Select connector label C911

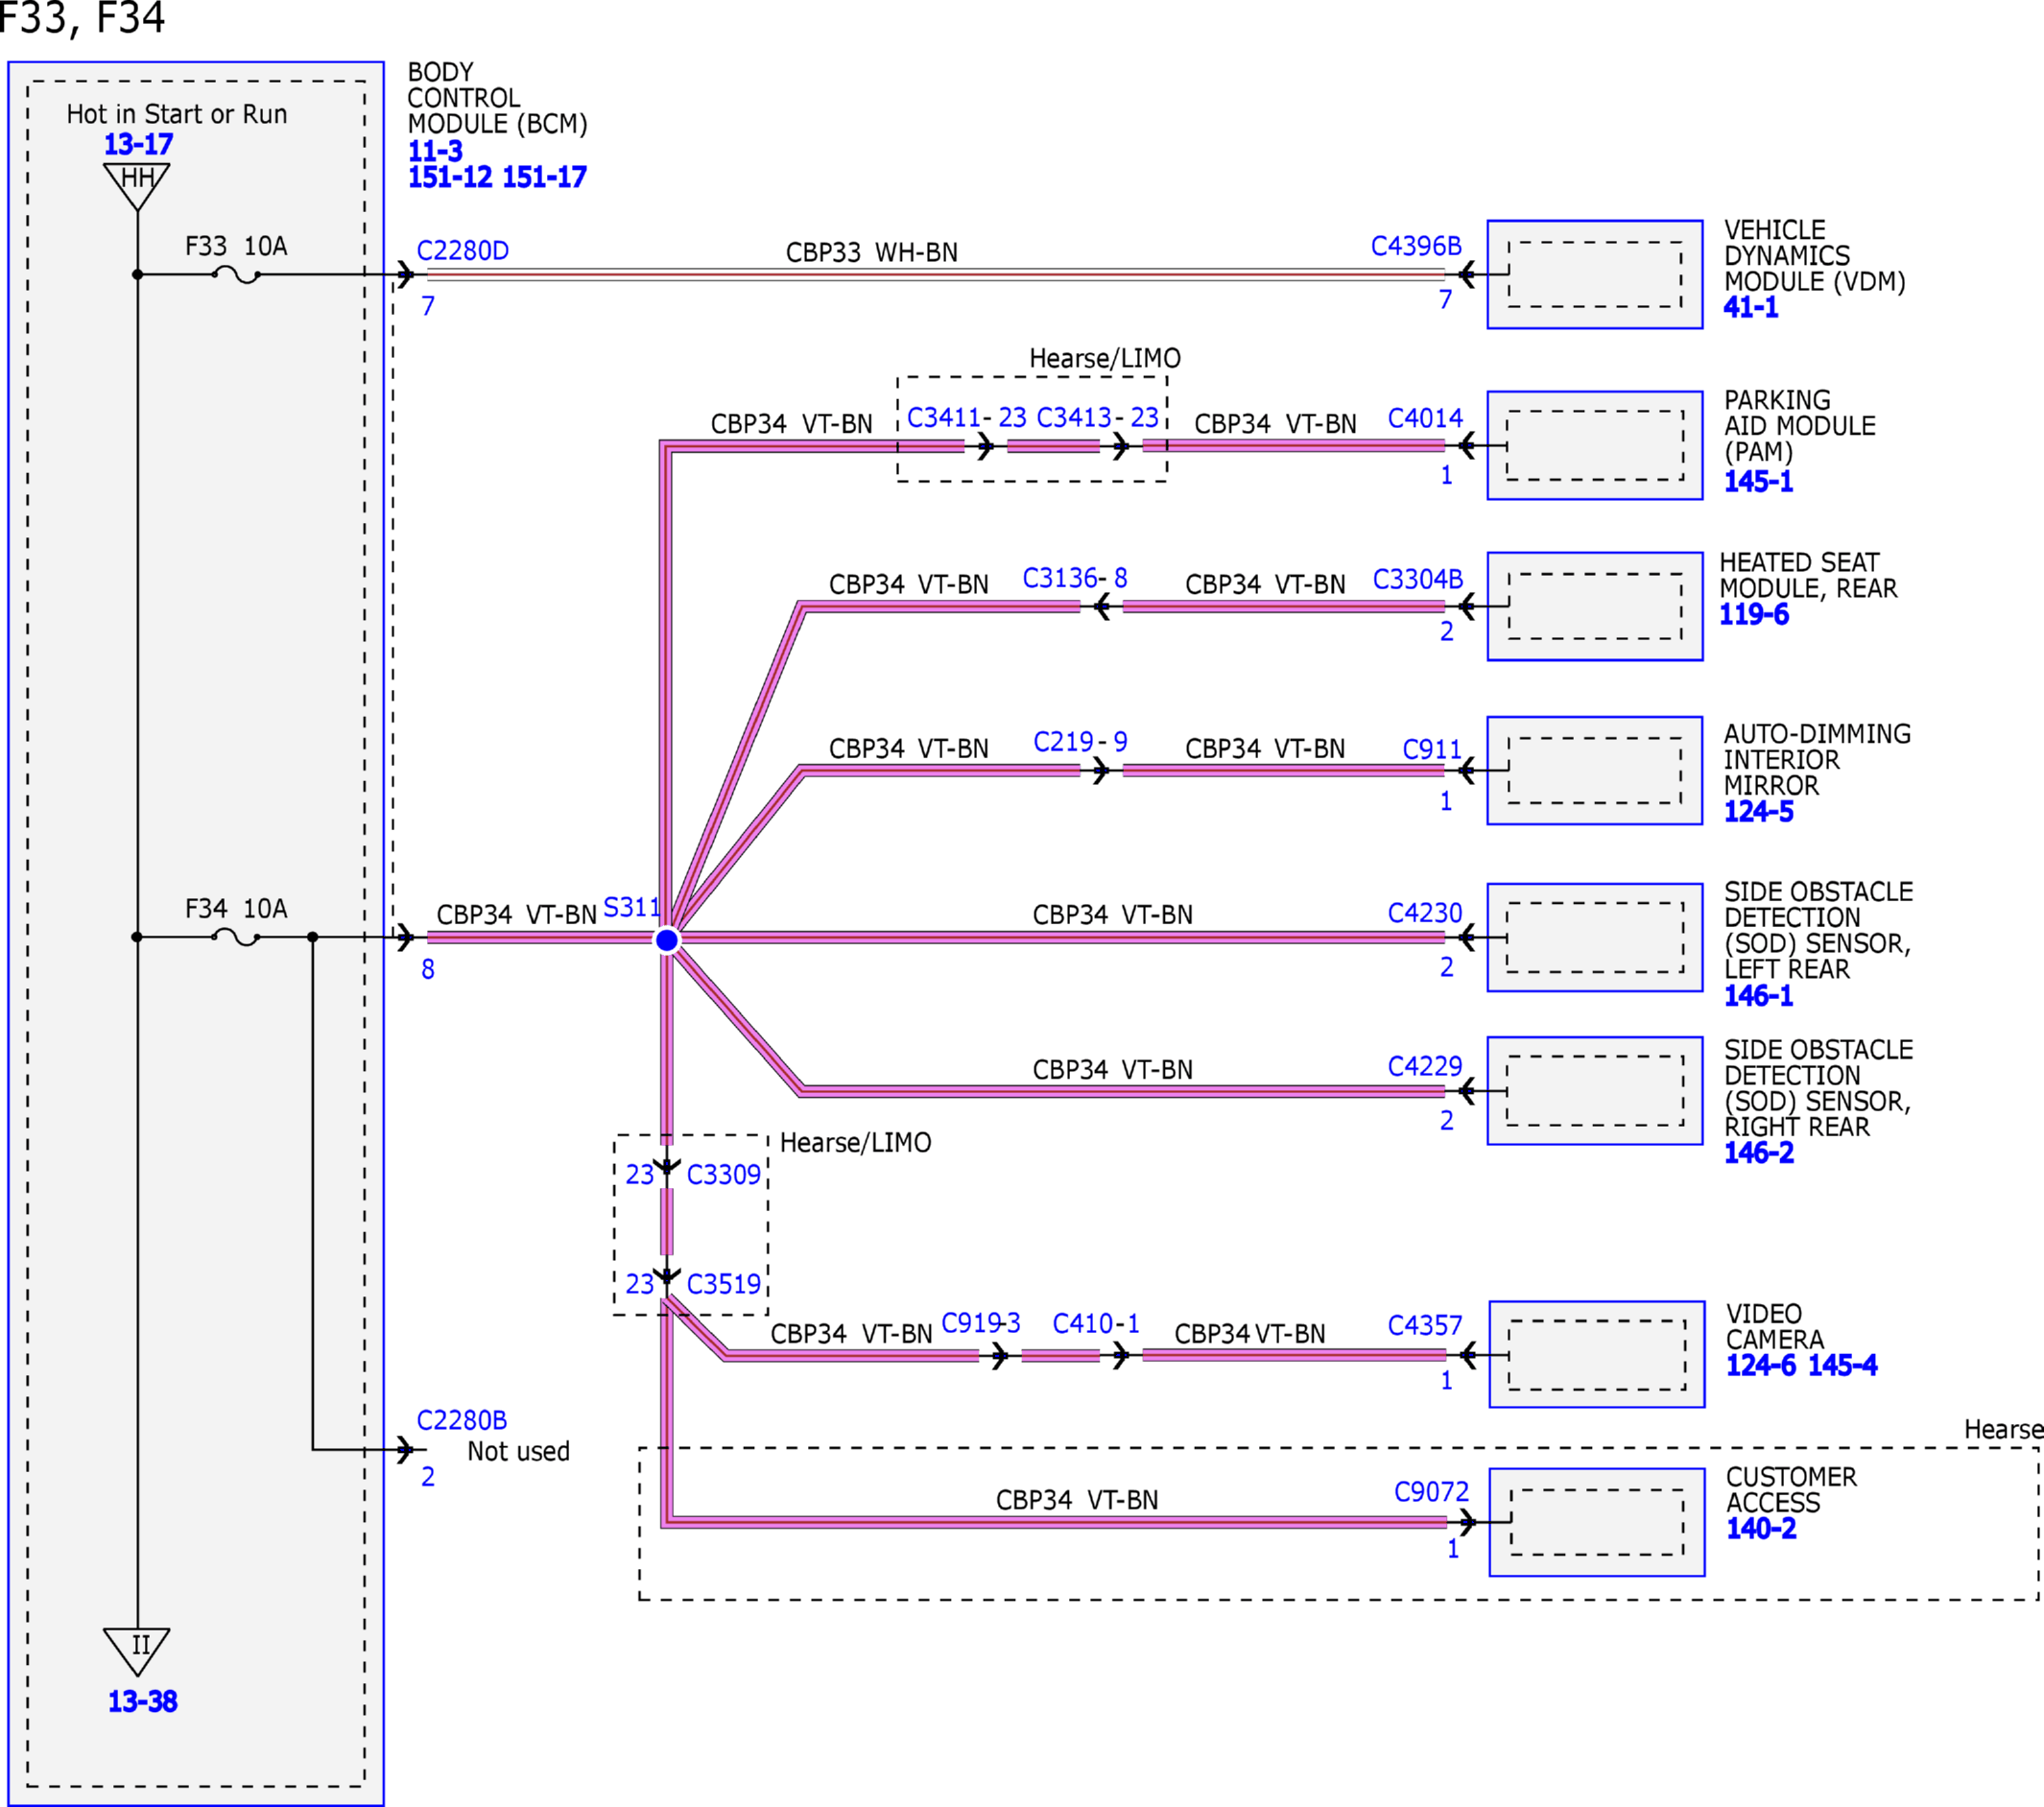(x=1432, y=749)
